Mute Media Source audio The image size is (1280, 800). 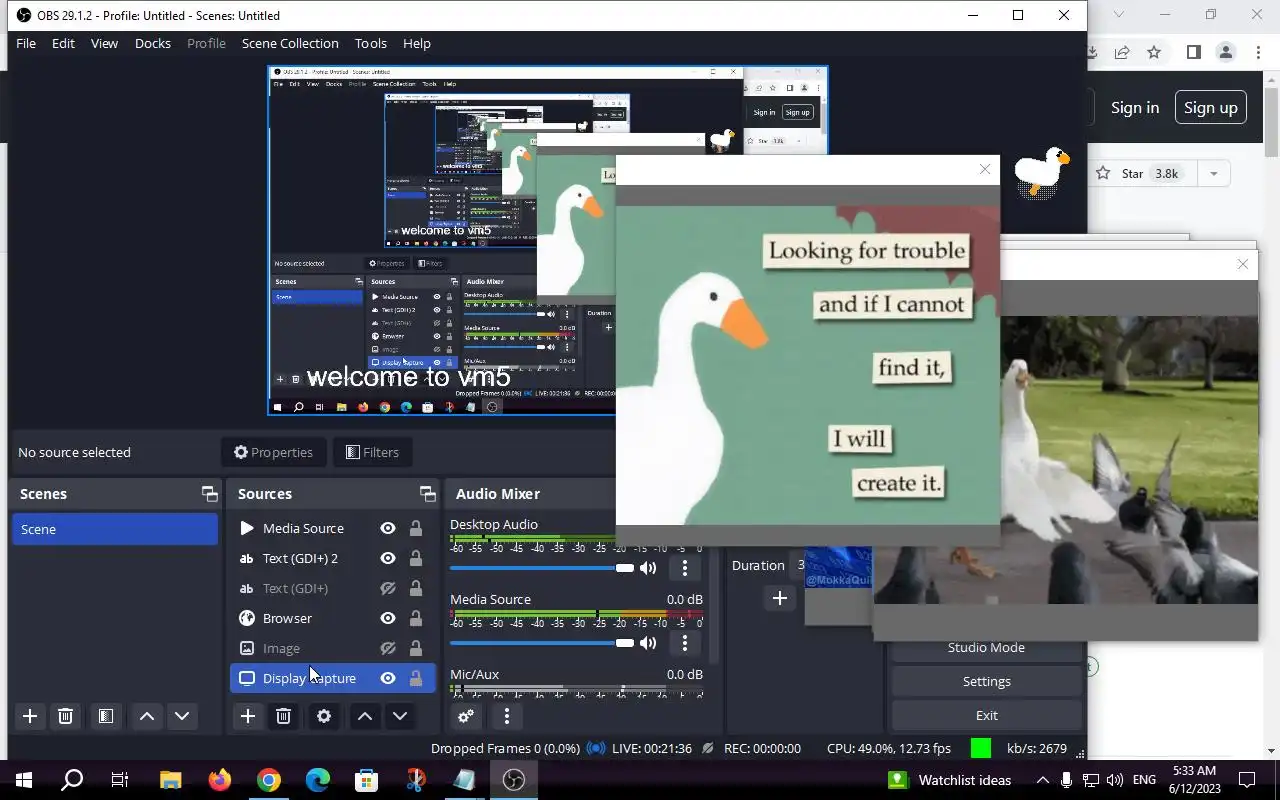click(x=649, y=643)
